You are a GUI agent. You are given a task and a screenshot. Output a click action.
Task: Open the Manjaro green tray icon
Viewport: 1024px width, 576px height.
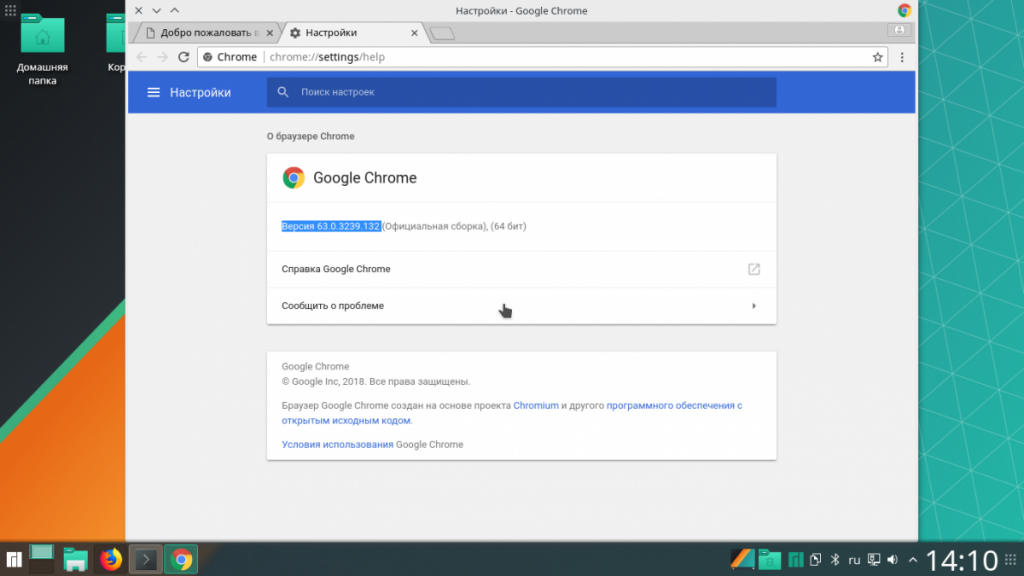click(795, 560)
